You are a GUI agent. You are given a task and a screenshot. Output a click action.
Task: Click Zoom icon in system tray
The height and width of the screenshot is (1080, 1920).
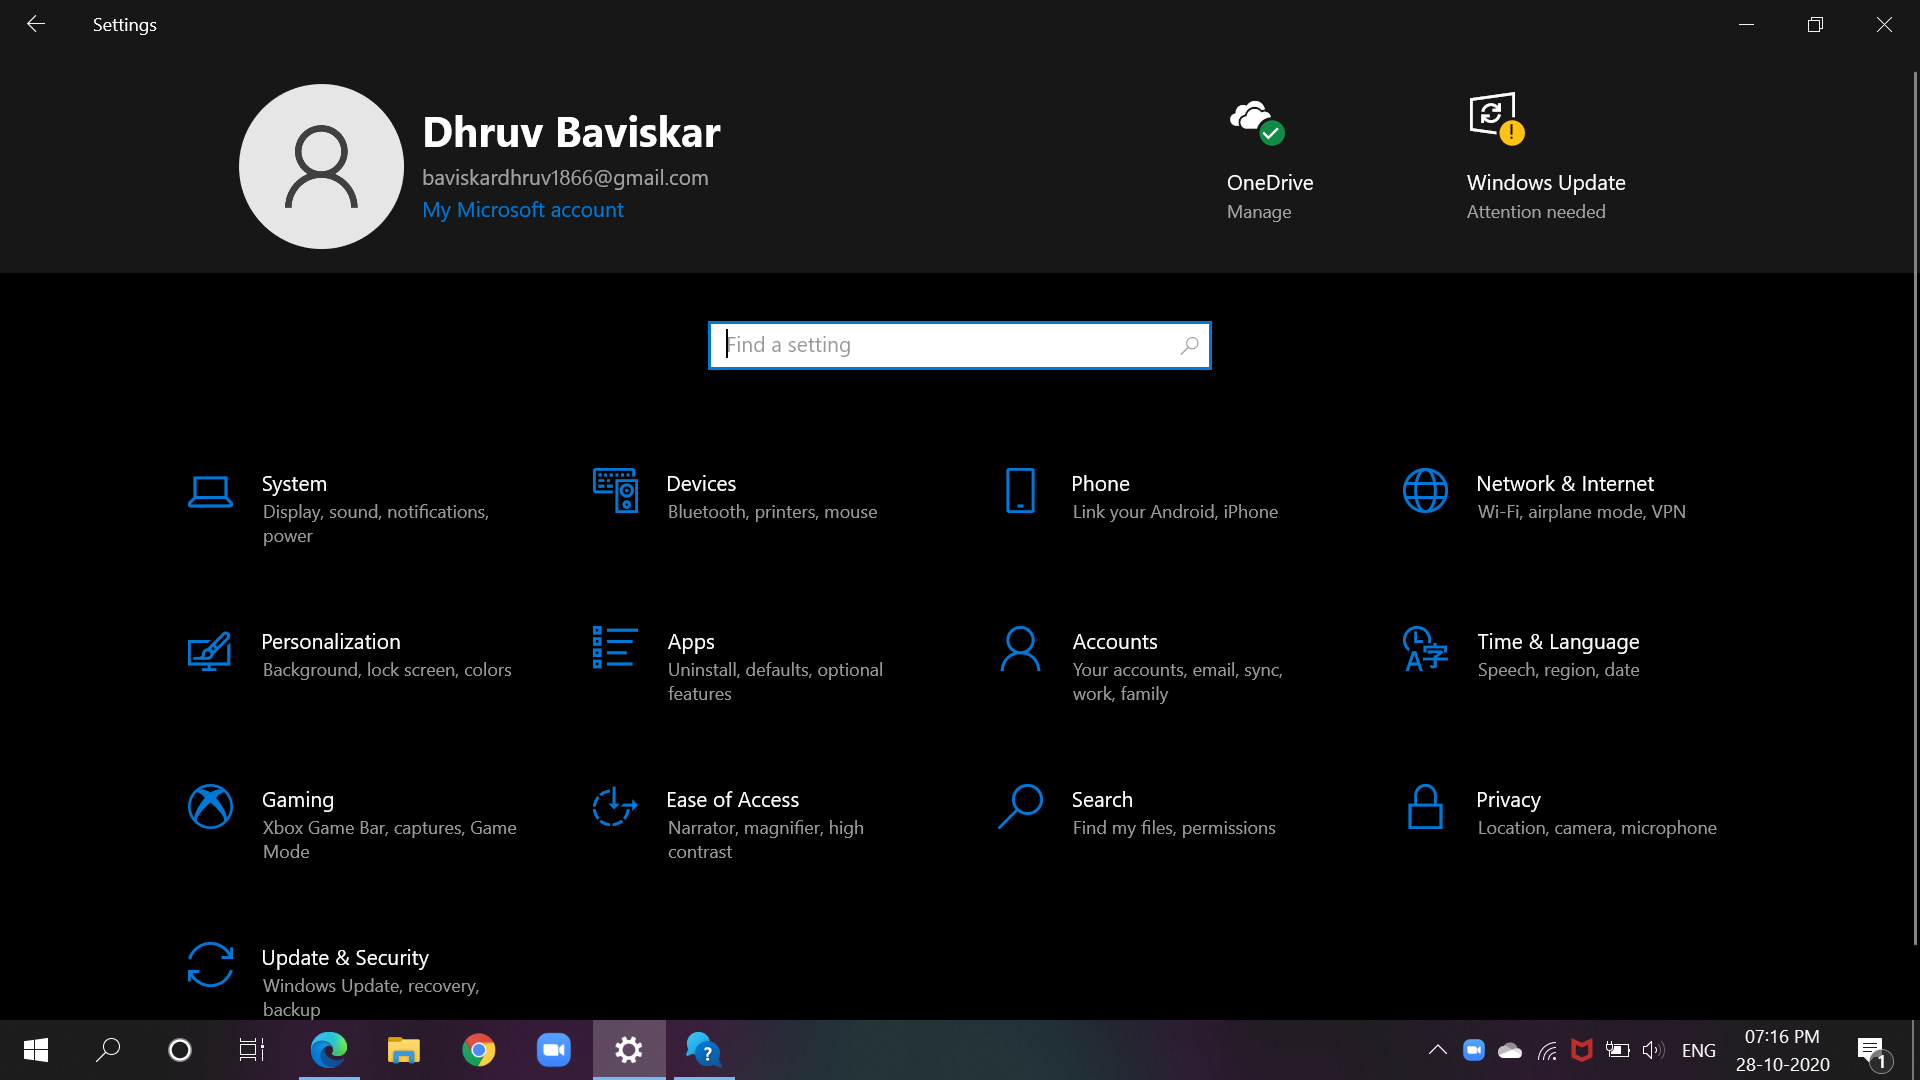click(1474, 1050)
